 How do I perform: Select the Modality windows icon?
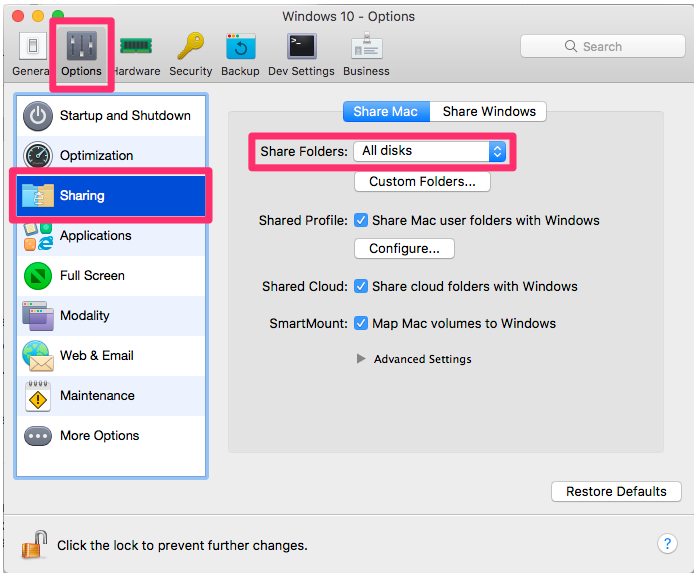tap(38, 316)
